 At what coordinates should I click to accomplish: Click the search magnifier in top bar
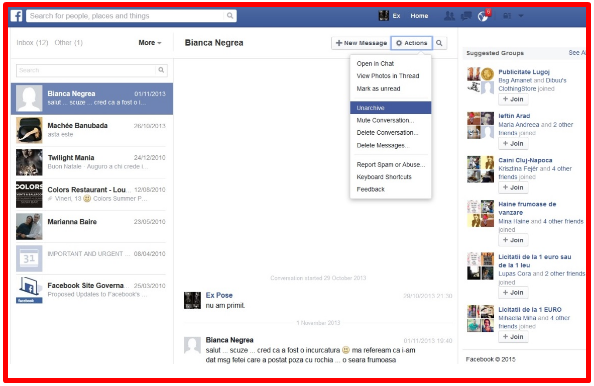click(230, 16)
